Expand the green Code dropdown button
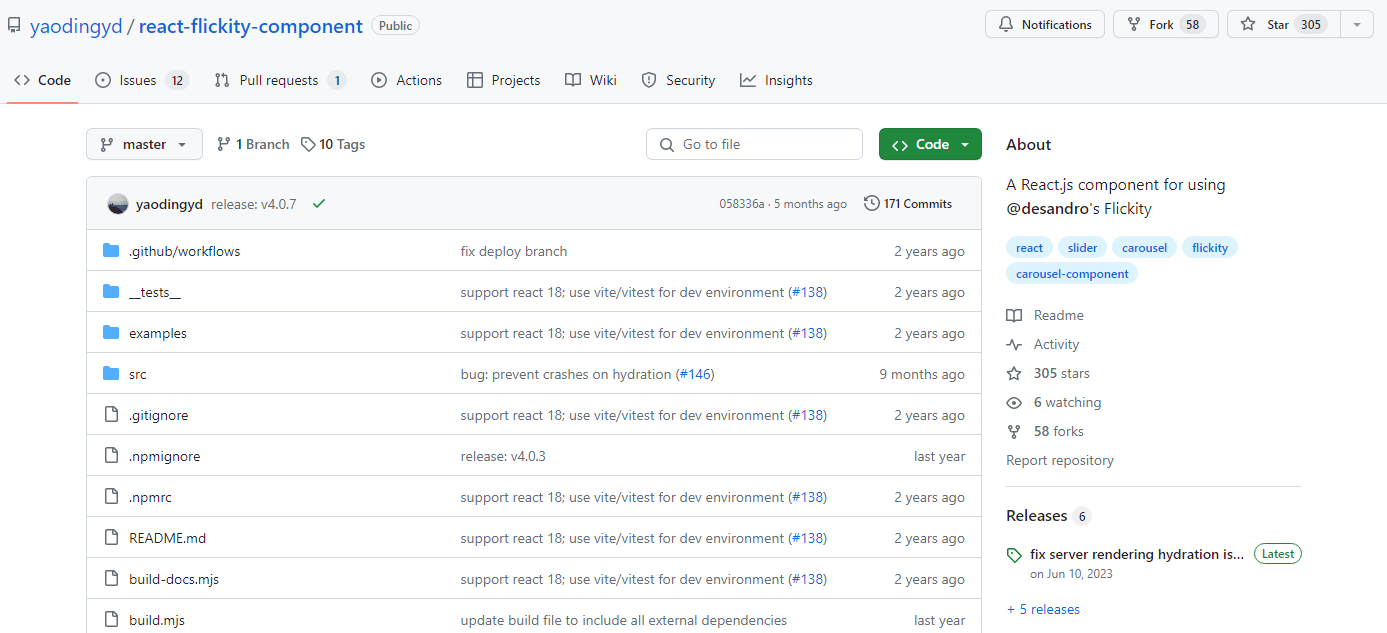 [x=930, y=144]
